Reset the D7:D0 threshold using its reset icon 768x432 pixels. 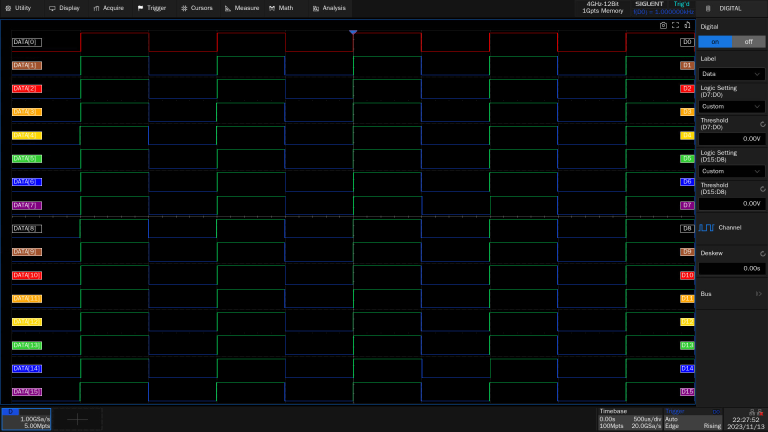coord(762,124)
